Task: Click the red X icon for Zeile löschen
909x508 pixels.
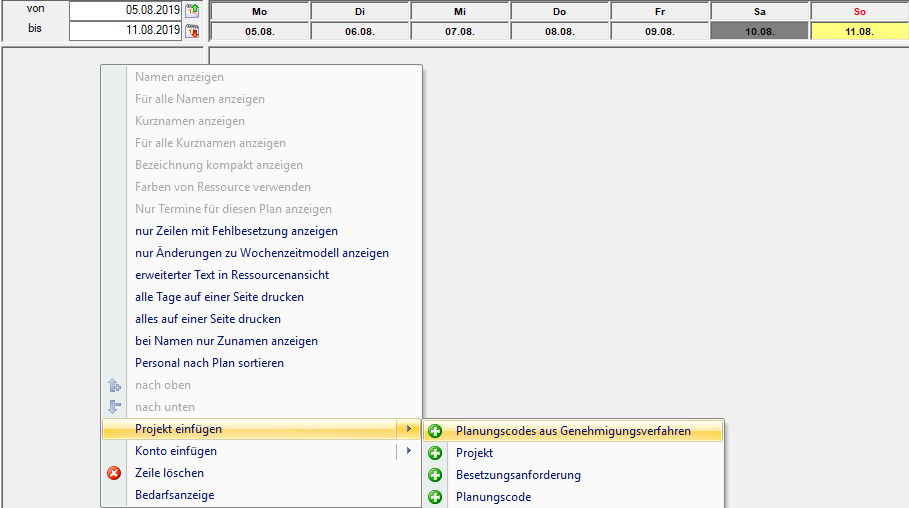Action: pos(114,473)
